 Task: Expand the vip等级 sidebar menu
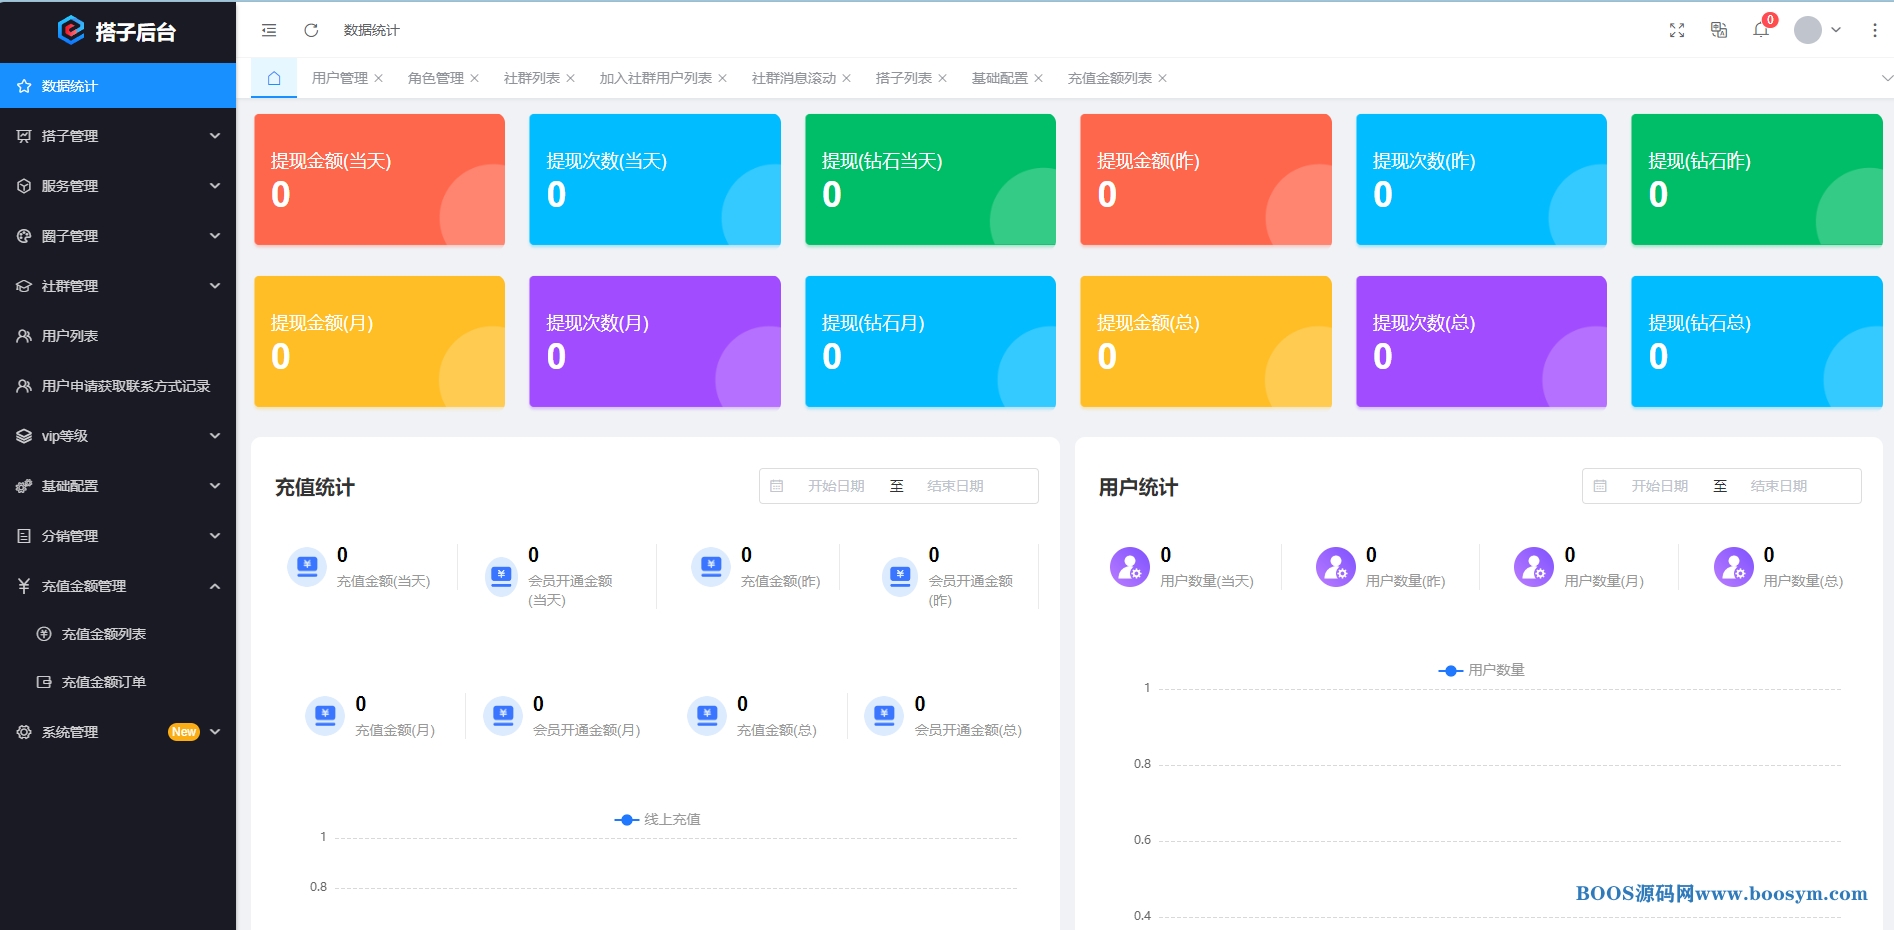coord(118,436)
